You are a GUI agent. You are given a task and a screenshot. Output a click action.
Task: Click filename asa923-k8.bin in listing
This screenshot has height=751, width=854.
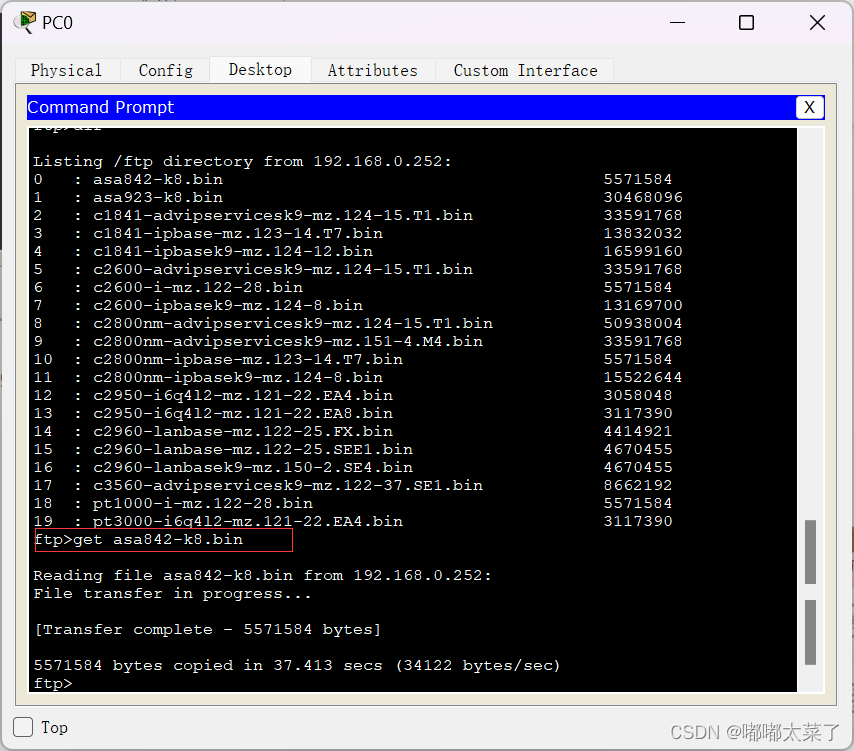[x=158, y=197]
